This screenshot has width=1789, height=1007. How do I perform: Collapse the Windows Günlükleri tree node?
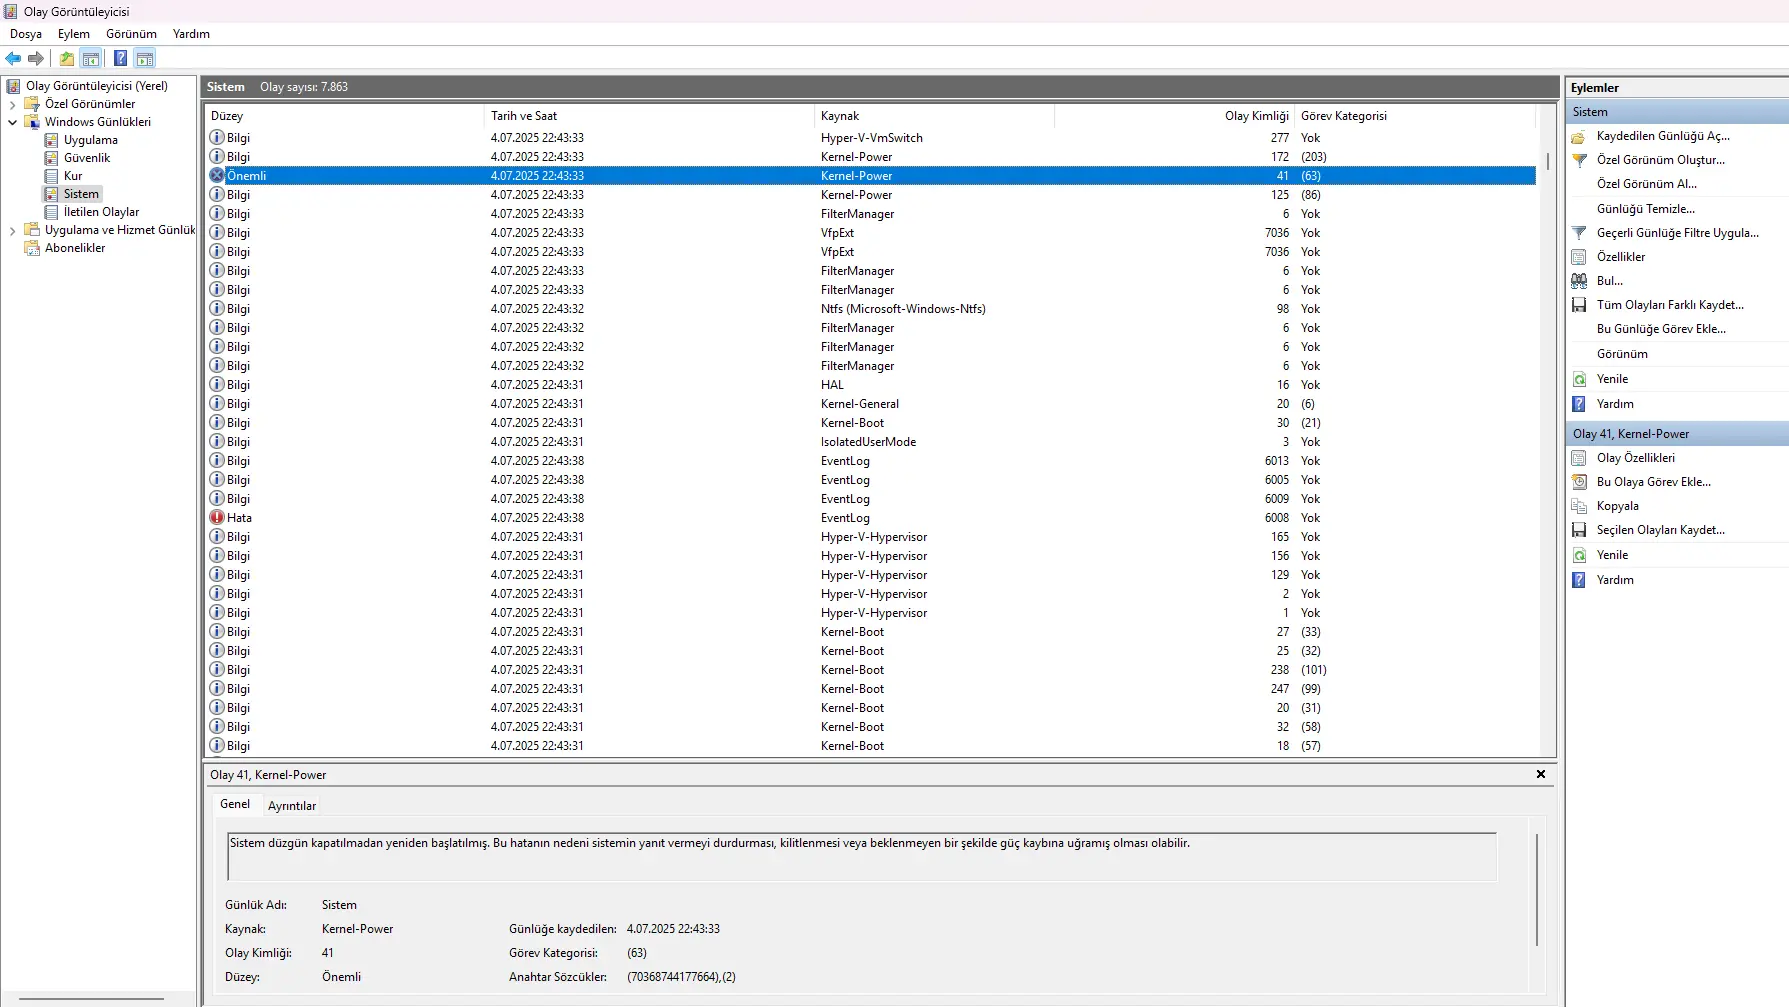point(12,122)
